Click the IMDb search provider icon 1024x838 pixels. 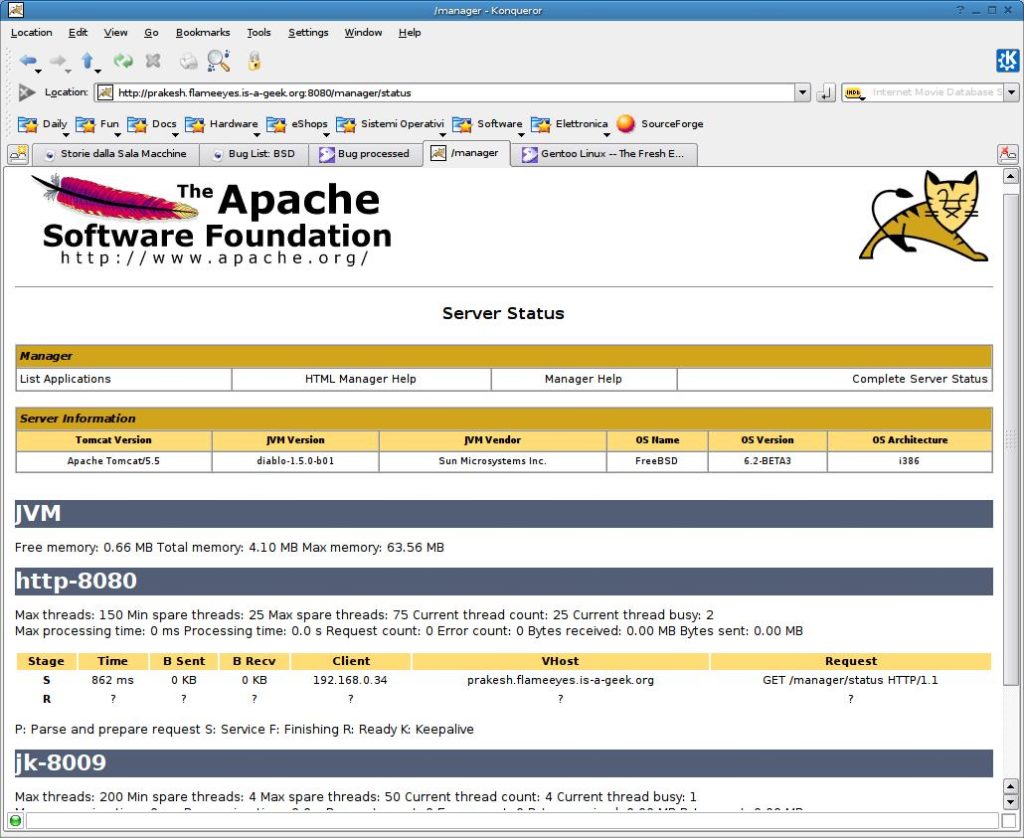853,93
